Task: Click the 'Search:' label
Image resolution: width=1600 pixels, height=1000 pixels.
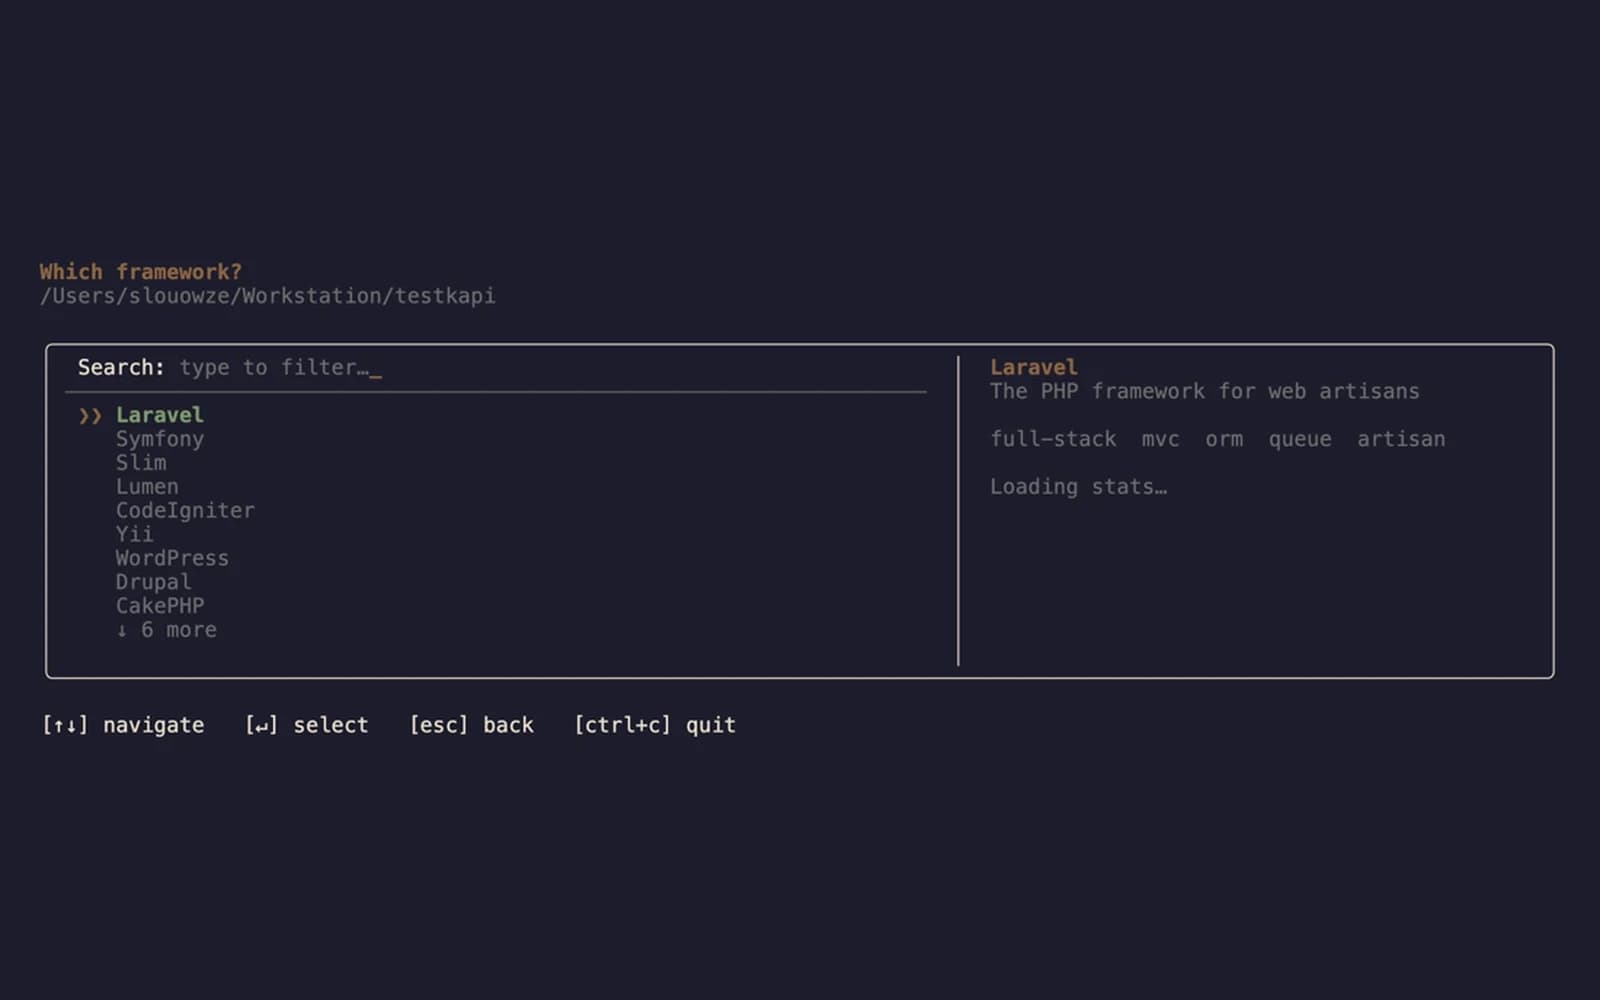Action: tap(121, 367)
